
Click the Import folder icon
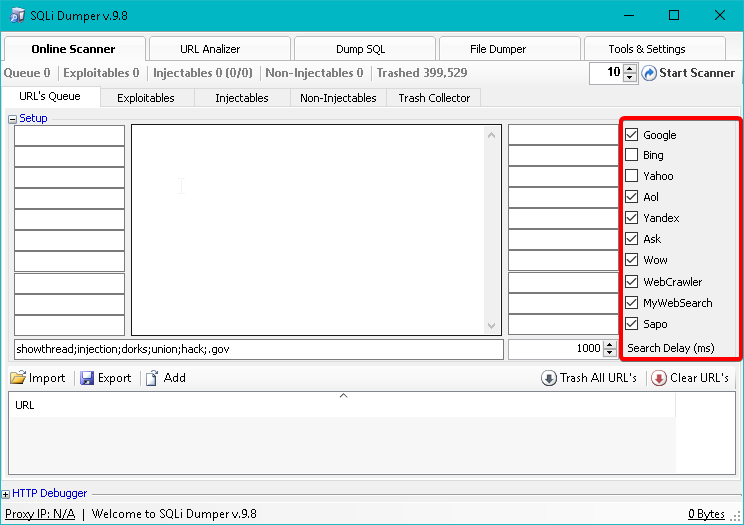(x=18, y=378)
